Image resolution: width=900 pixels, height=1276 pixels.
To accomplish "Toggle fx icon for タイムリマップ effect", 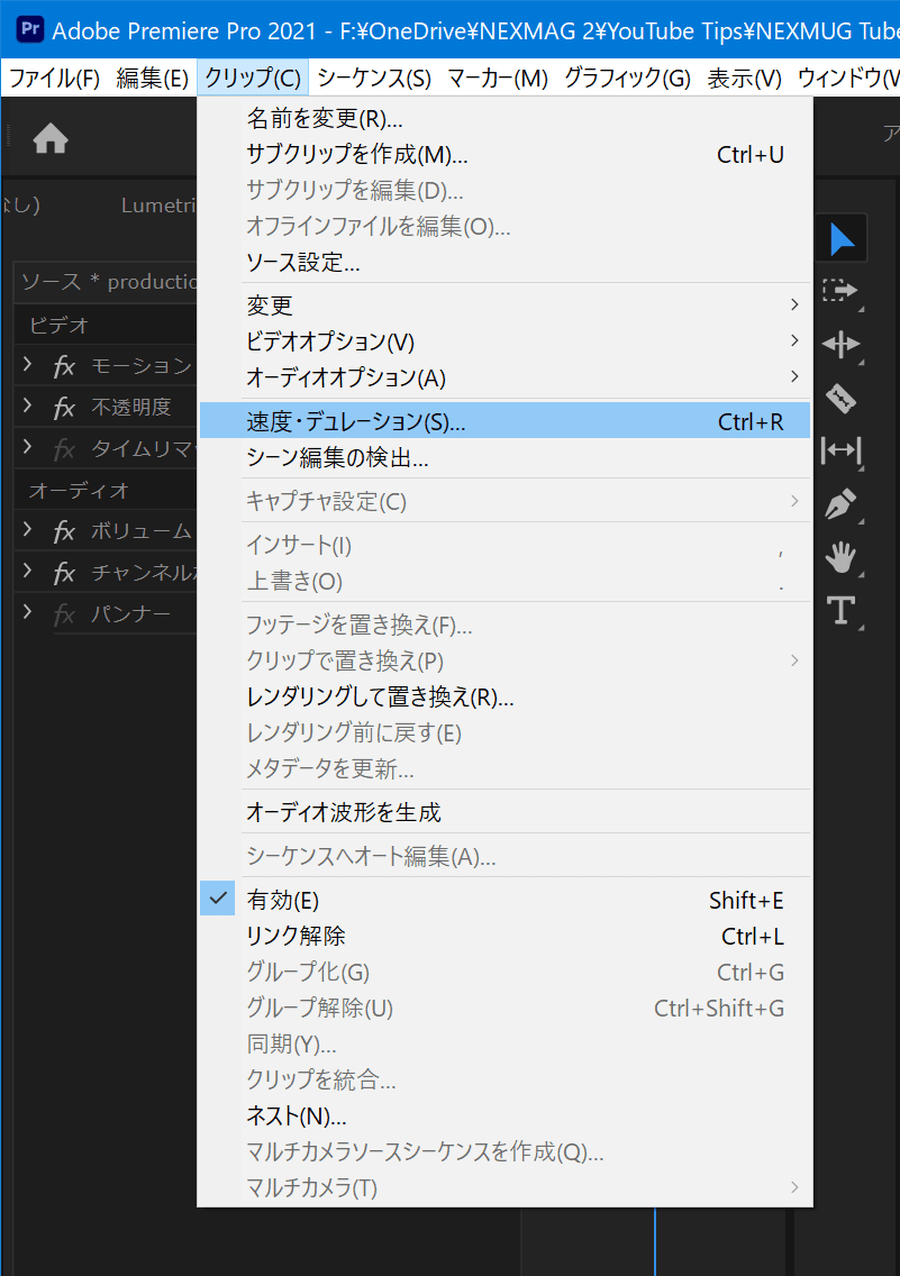I will click(64, 449).
